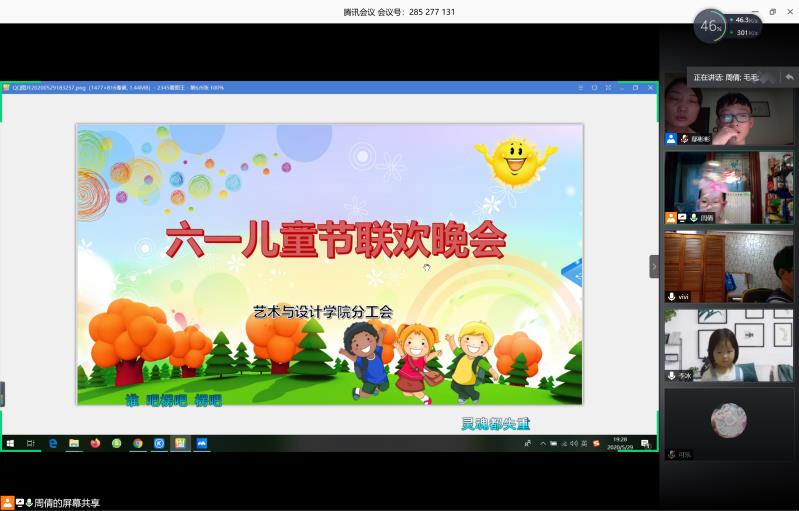799x511 pixels.
Task: Open Firefox in the shared taskbar
Action: point(95,443)
